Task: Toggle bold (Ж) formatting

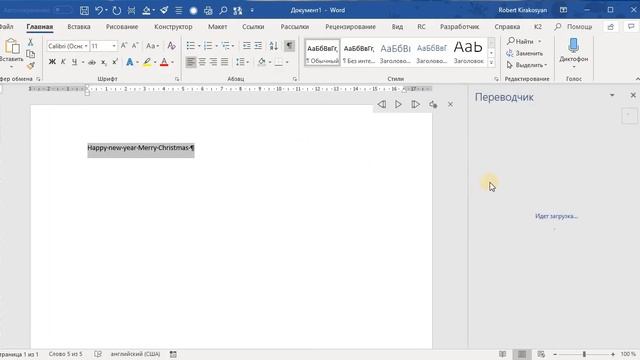Action: [x=52, y=62]
